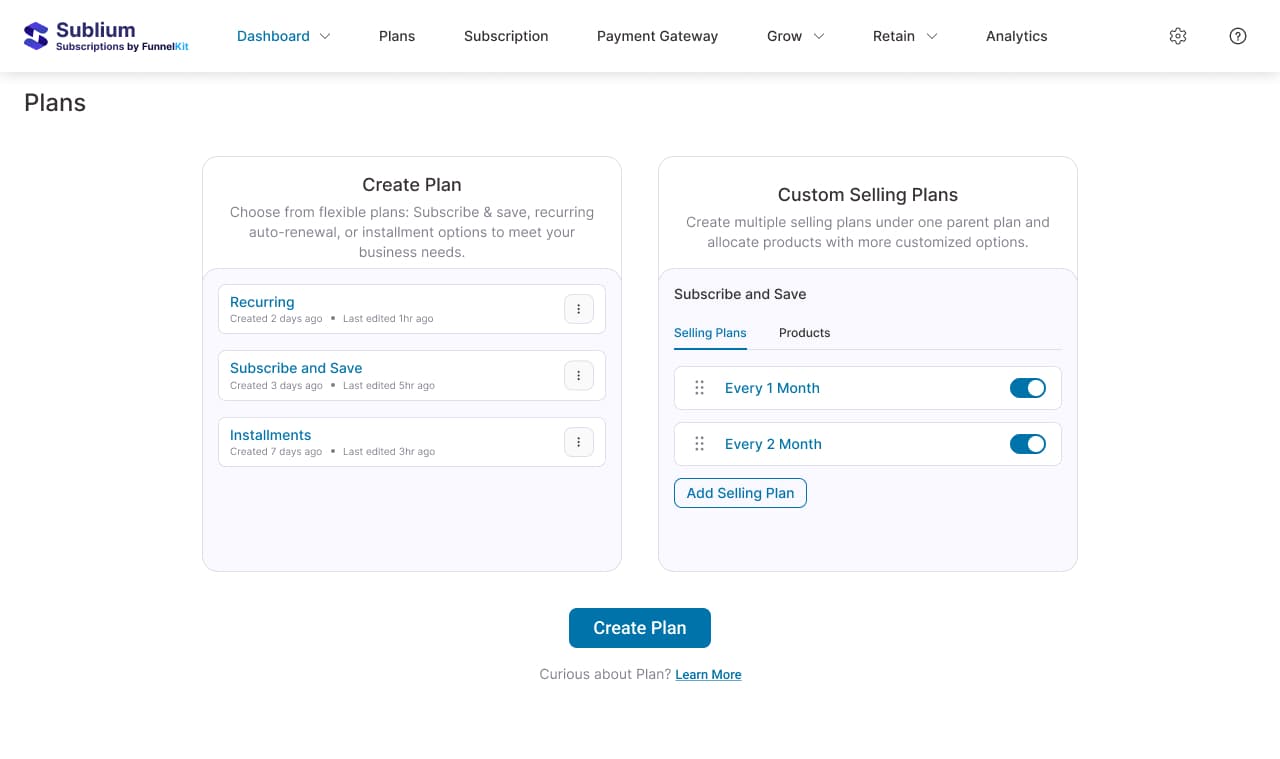Image resolution: width=1280 pixels, height=759 pixels.
Task: Go to the Payment Gateway menu
Action: tap(657, 36)
